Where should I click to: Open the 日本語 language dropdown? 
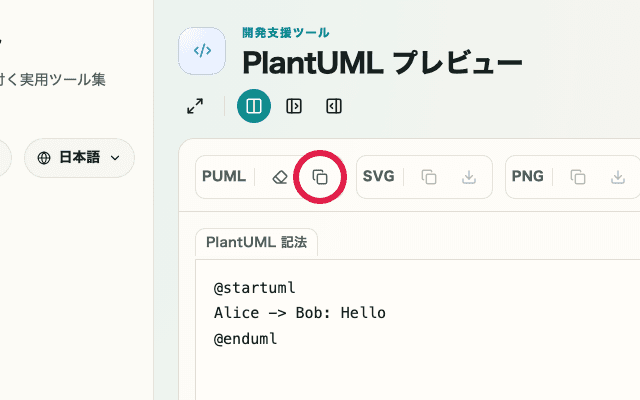coord(79,158)
